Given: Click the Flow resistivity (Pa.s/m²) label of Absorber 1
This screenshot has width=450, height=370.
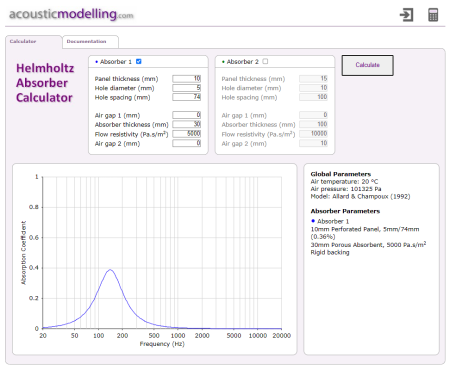Looking at the screenshot, I should pos(131,134).
